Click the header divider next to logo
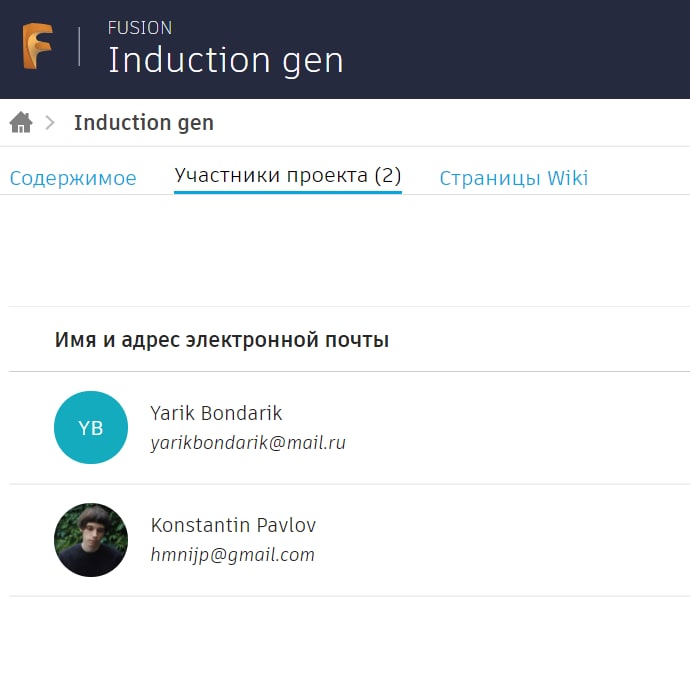The width and height of the screenshot is (690, 689). [79, 46]
